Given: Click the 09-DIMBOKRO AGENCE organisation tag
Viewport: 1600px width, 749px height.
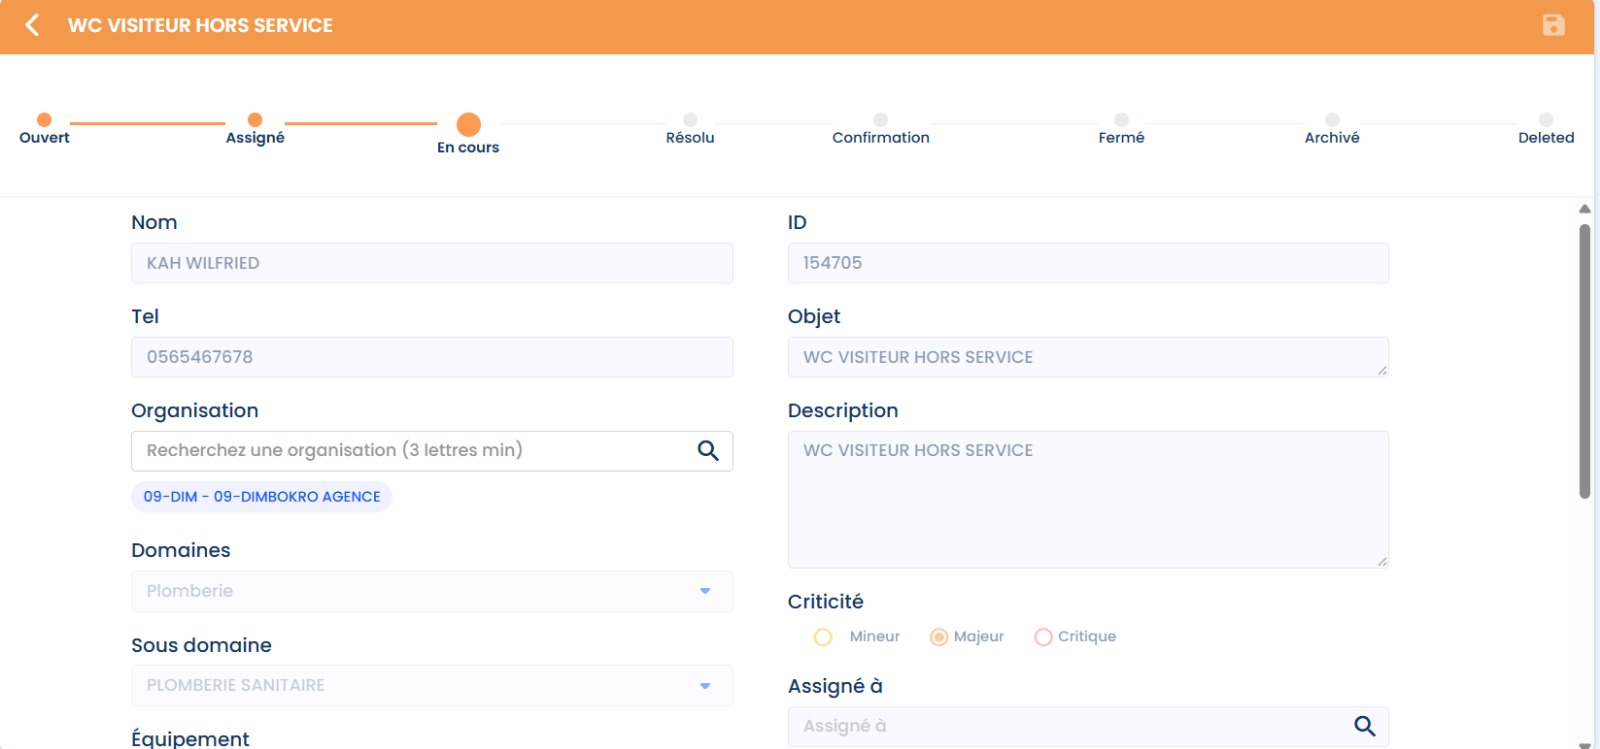Looking at the screenshot, I should [x=261, y=497].
